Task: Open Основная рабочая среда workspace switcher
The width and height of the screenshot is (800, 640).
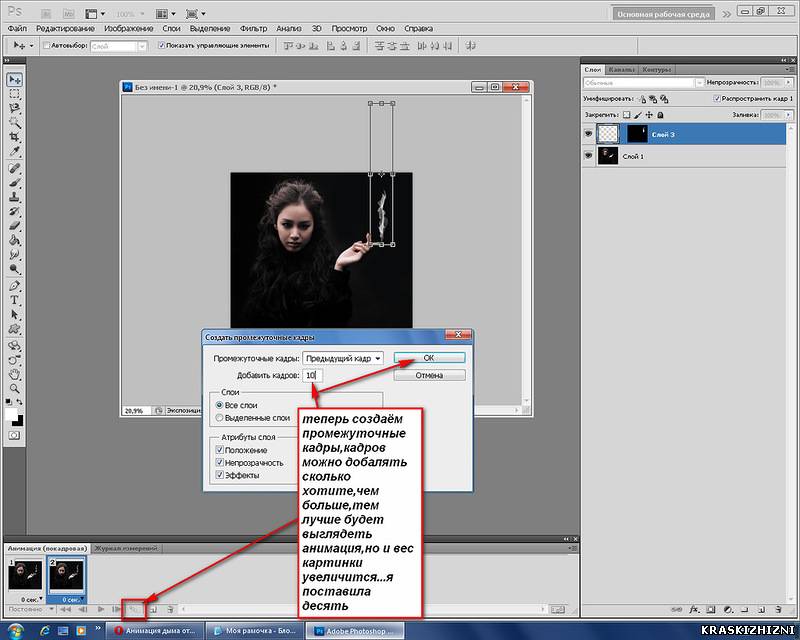Action: tap(663, 14)
